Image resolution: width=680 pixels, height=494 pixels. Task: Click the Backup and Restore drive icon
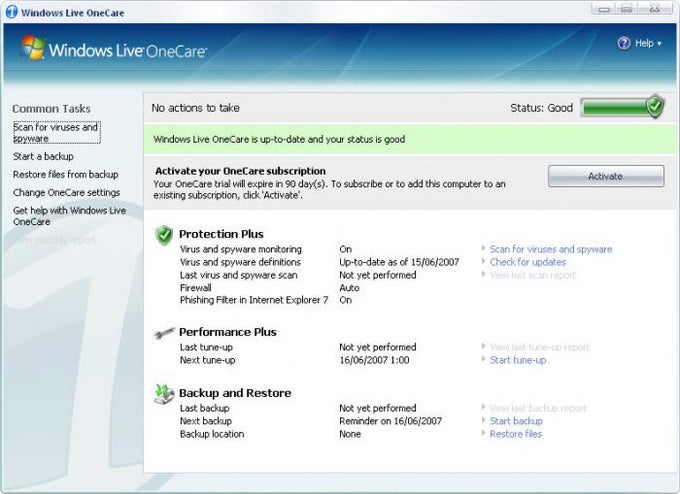[x=164, y=394]
